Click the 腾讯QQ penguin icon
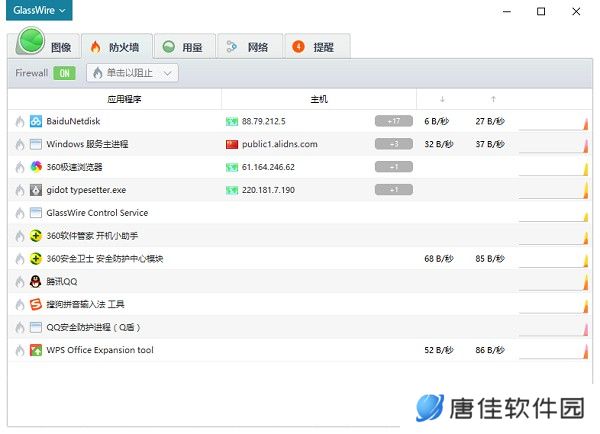The width and height of the screenshot is (600, 434). point(36,281)
